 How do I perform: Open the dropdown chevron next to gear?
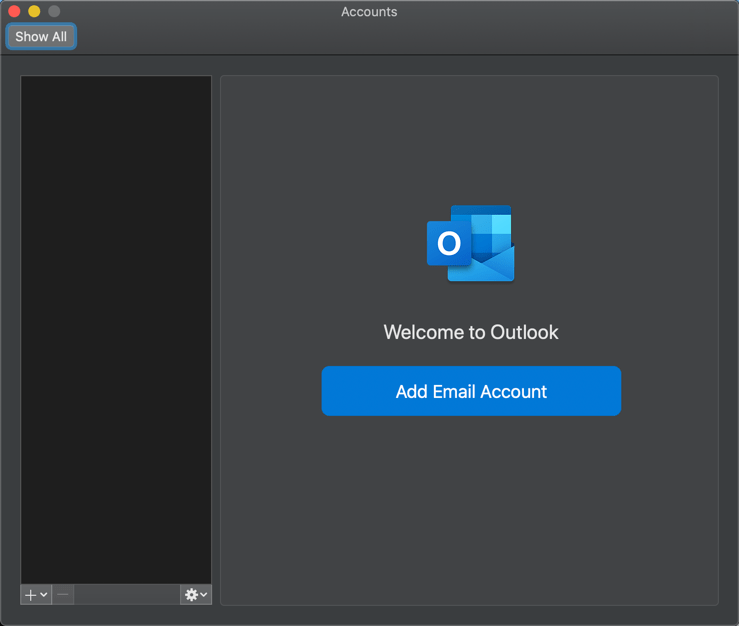204,595
